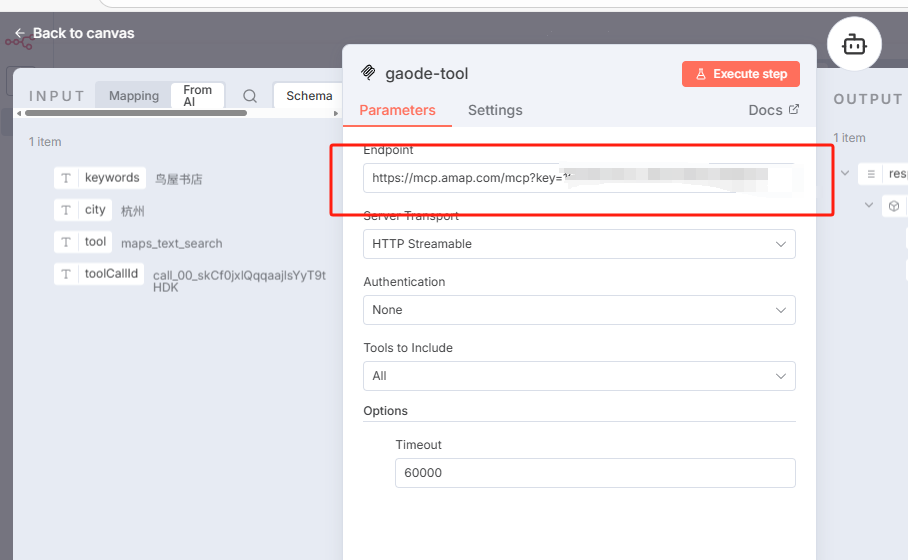Image resolution: width=908 pixels, height=560 pixels.
Task: Open the Docs link
Action: [x=773, y=110]
